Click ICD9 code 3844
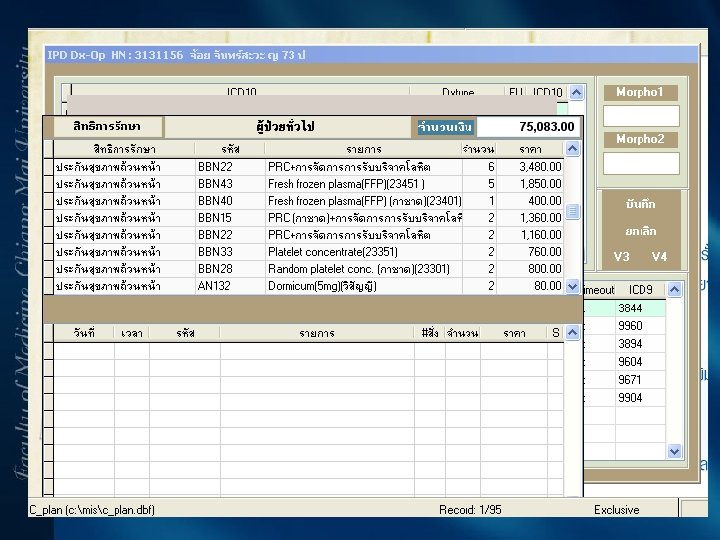The image size is (720, 540). coord(641,308)
